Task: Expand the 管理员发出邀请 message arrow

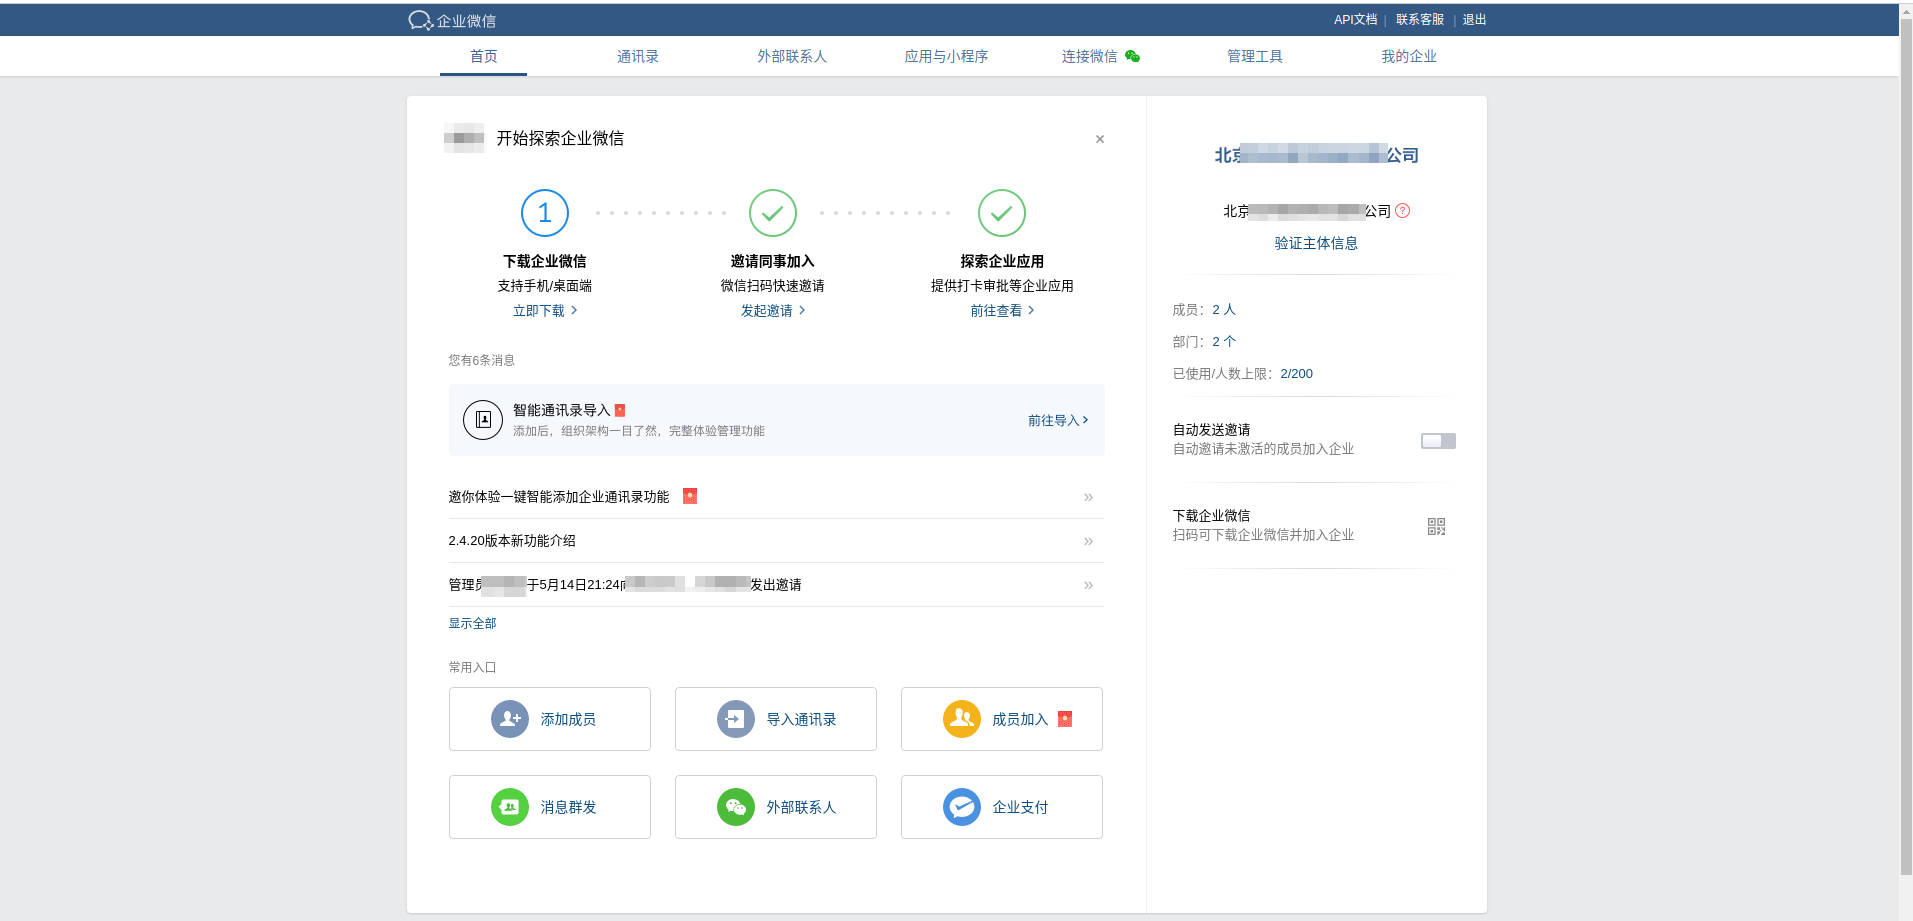Action: (x=1088, y=585)
